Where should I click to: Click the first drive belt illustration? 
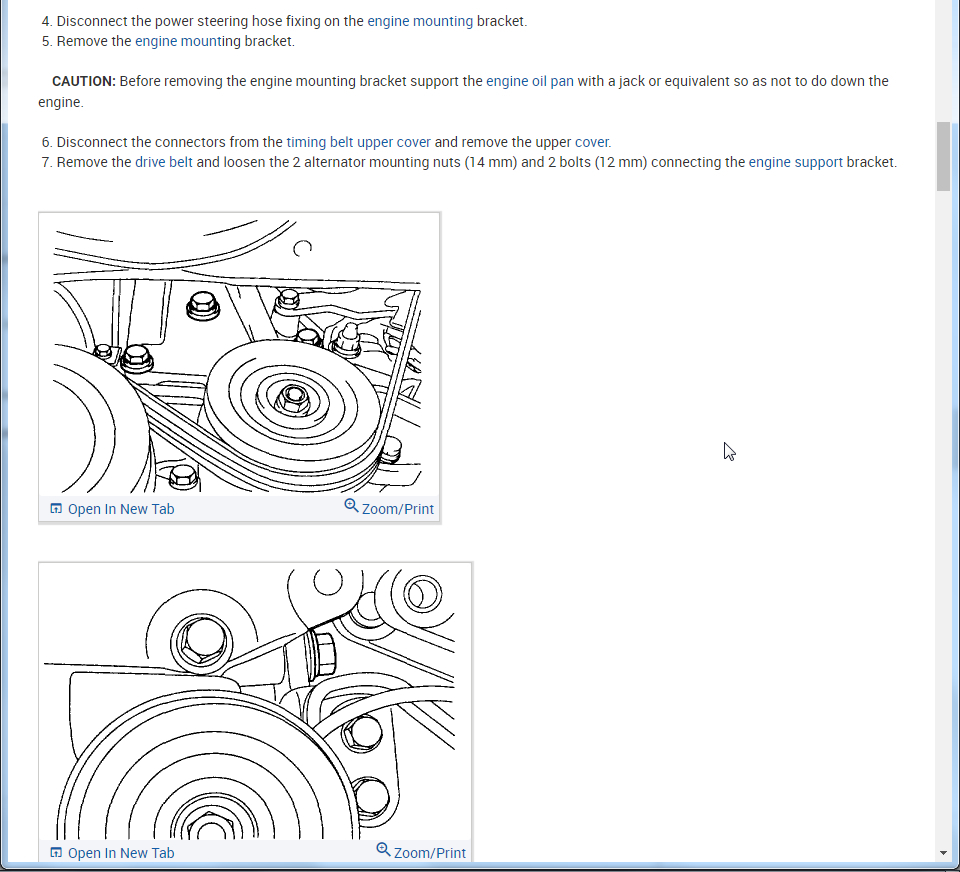point(239,355)
